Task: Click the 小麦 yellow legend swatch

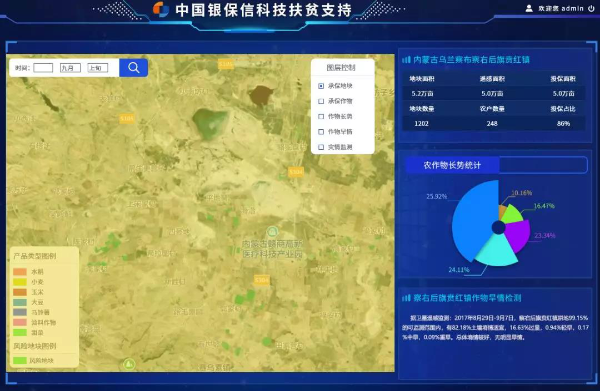Action: tap(20, 282)
